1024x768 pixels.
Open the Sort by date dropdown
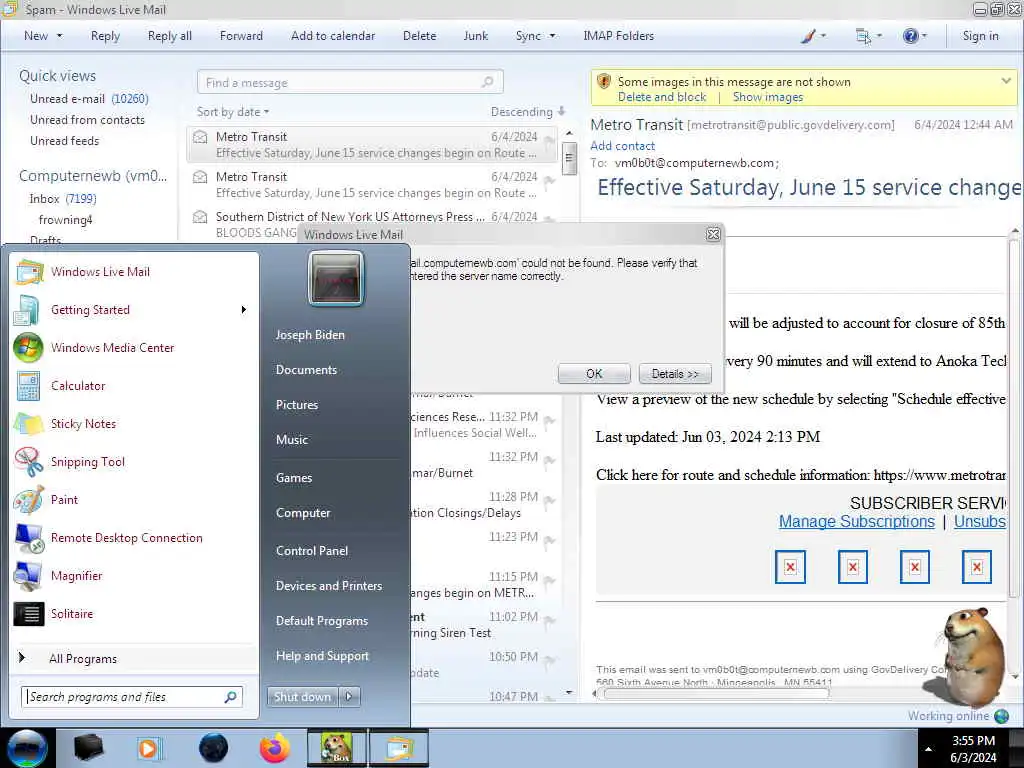[x=233, y=112]
